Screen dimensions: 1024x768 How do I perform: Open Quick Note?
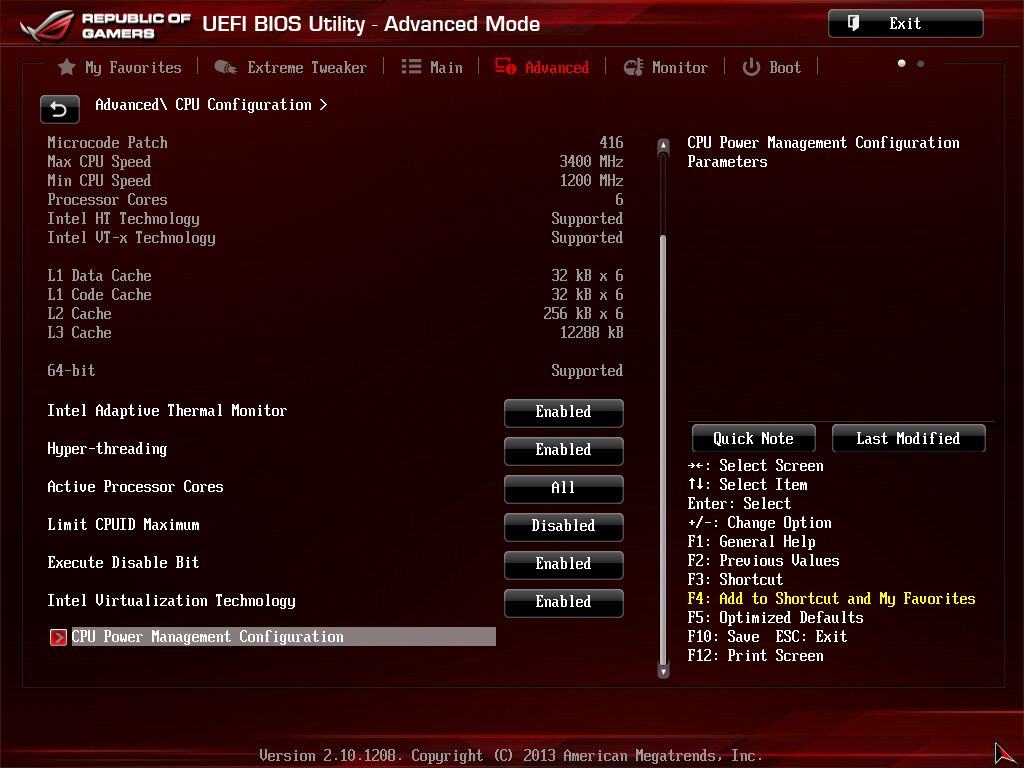(x=754, y=438)
